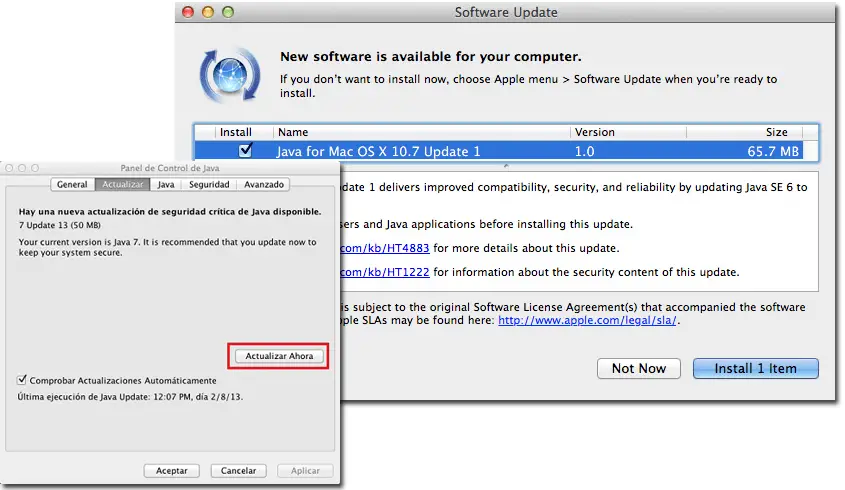Switch to the Actualizar tab
The height and width of the screenshot is (490, 845).
122,184
